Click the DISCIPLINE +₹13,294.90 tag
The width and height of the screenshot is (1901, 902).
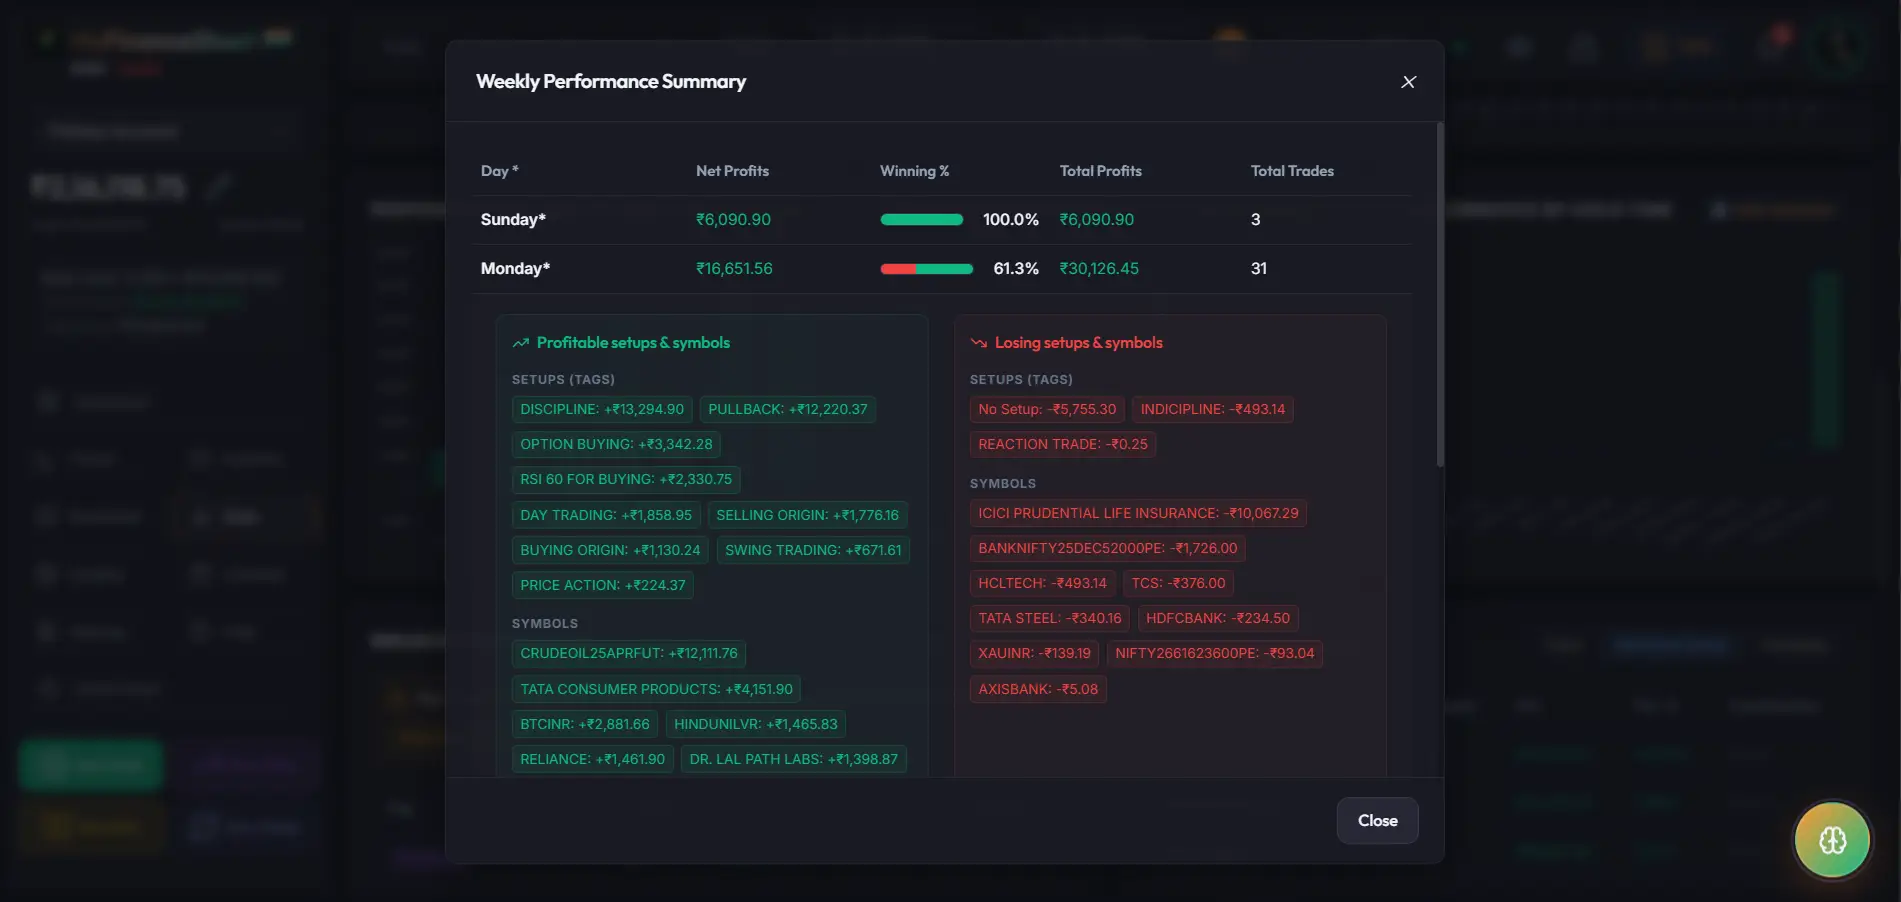[x=602, y=409]
